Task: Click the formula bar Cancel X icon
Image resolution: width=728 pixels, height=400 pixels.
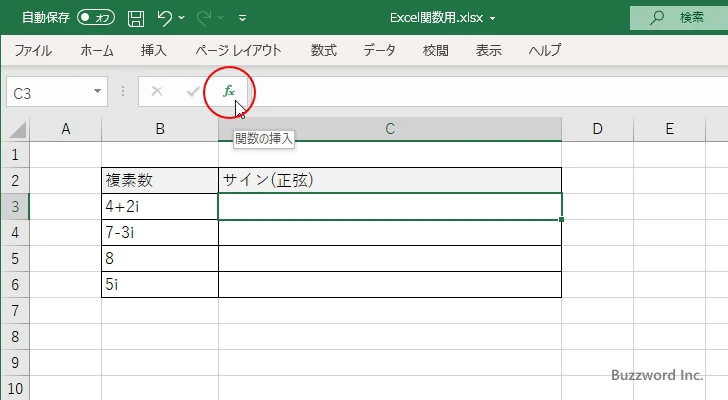Action: (x=157, y=92)
